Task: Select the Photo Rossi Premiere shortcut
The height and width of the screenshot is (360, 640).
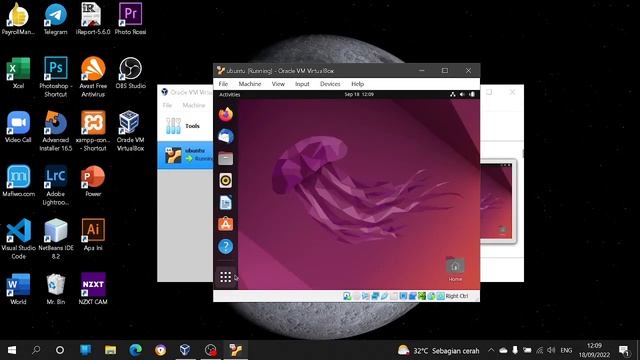Action: (x=130, y=19)
